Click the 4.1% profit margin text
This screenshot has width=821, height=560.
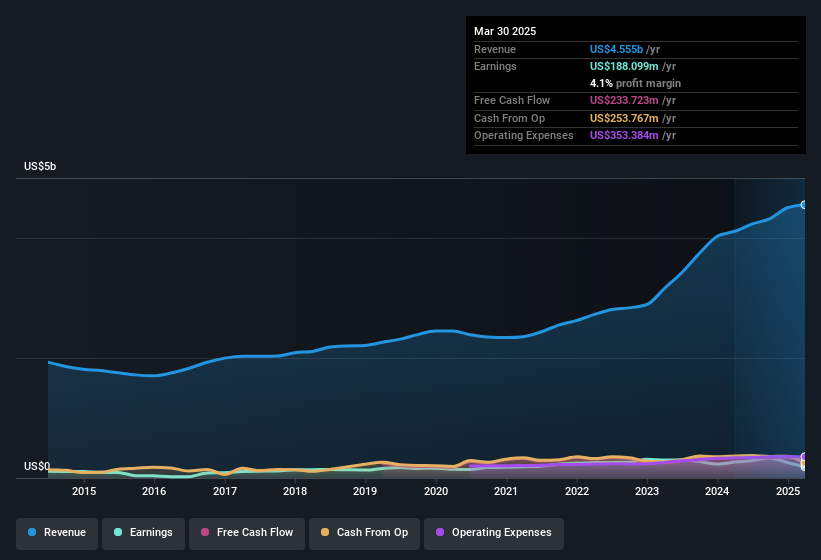point(635,83)
